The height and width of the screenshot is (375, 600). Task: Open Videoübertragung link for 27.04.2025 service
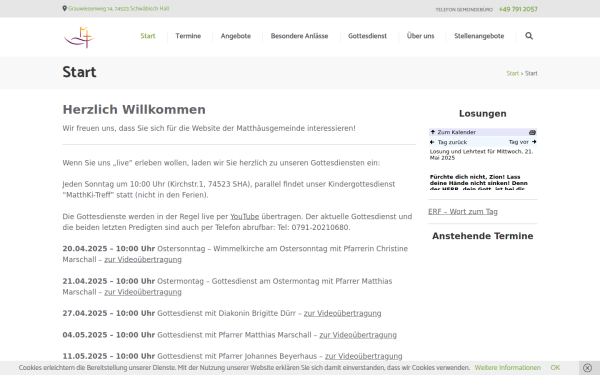(x=342, y=313)
